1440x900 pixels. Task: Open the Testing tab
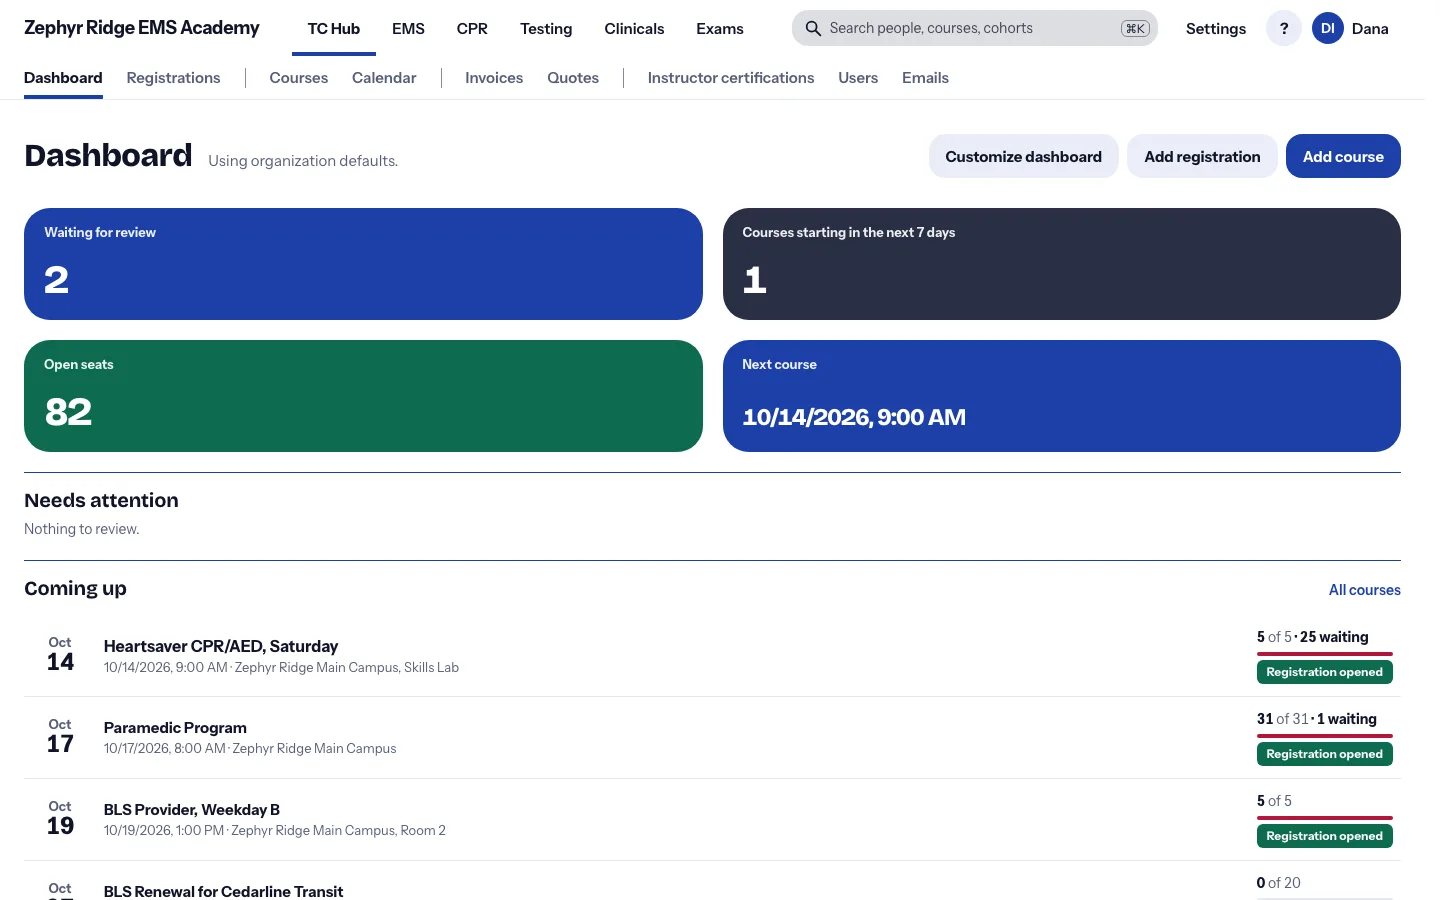pos(546,28)
